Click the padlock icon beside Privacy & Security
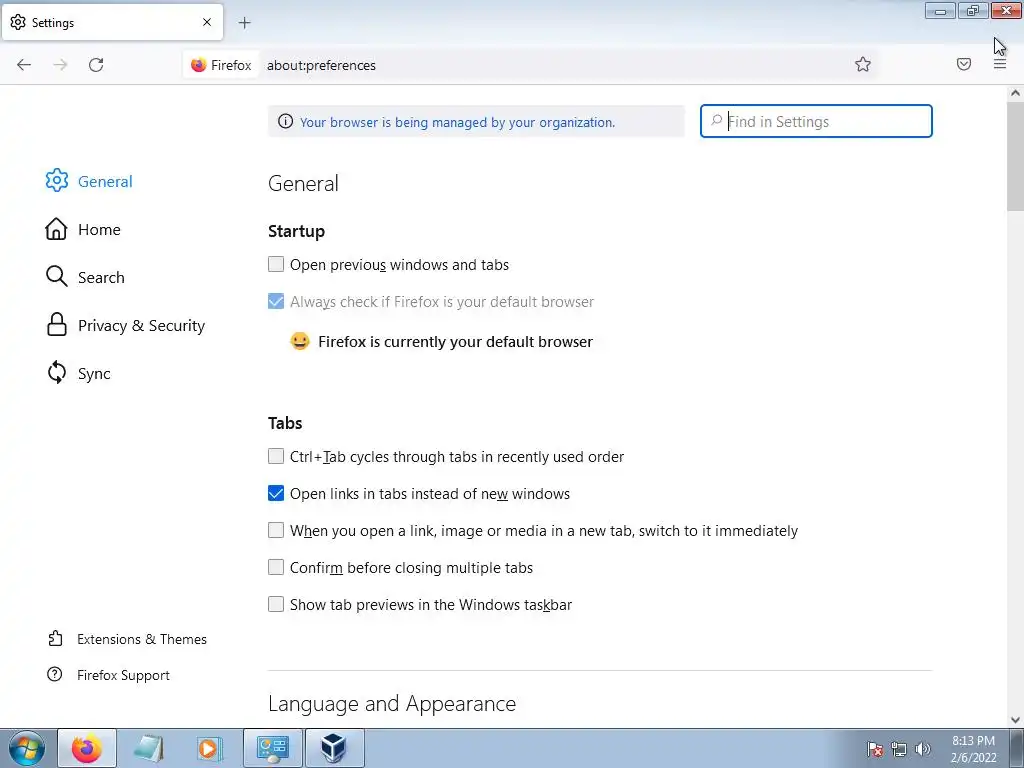1024x768 pixels. (x=57, y=324)
